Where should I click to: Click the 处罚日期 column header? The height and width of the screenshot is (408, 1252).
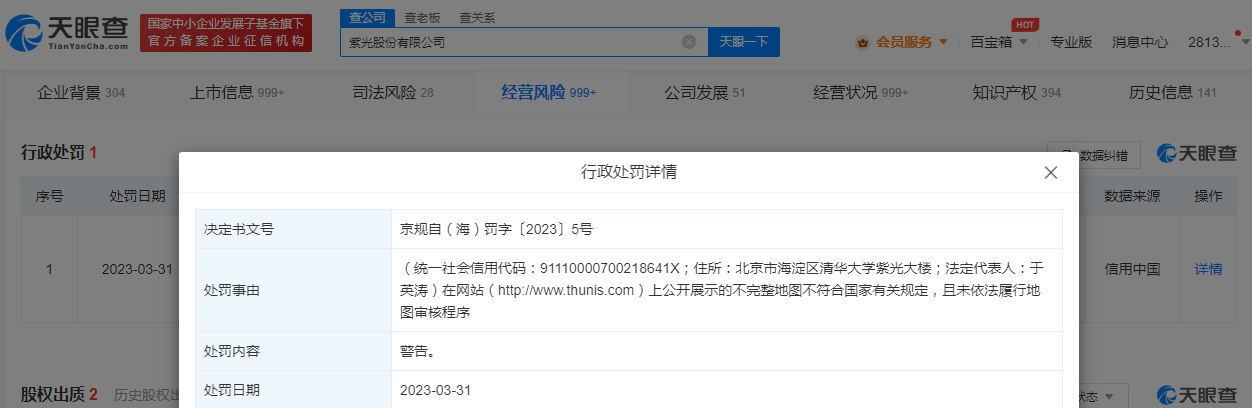[x=137, y=196]
